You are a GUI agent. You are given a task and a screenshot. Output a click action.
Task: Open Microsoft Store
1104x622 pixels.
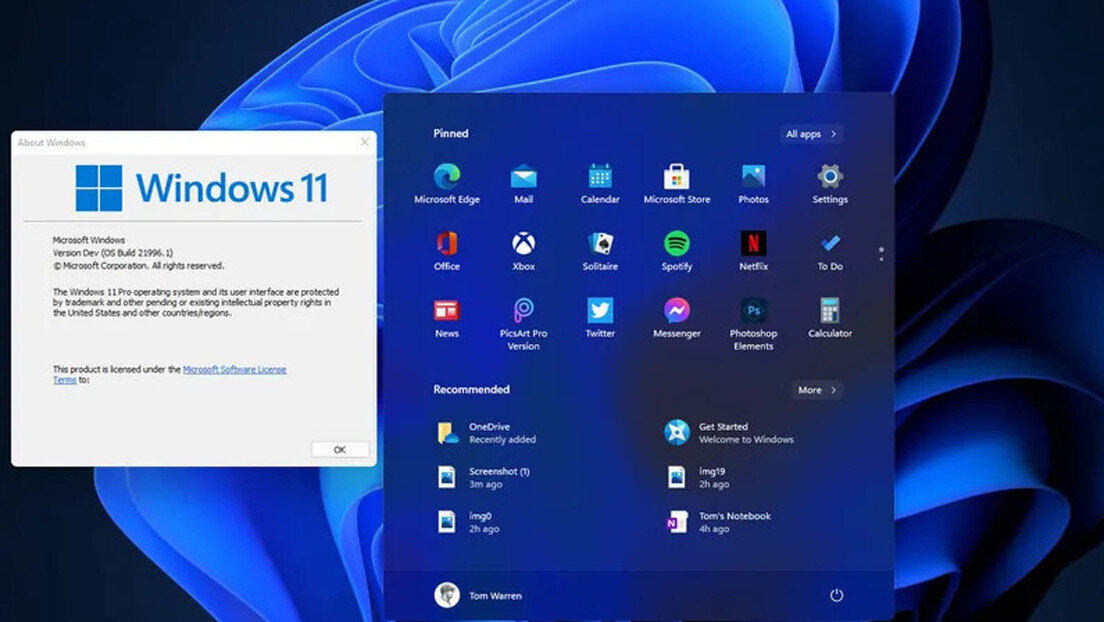coord(677,183)
